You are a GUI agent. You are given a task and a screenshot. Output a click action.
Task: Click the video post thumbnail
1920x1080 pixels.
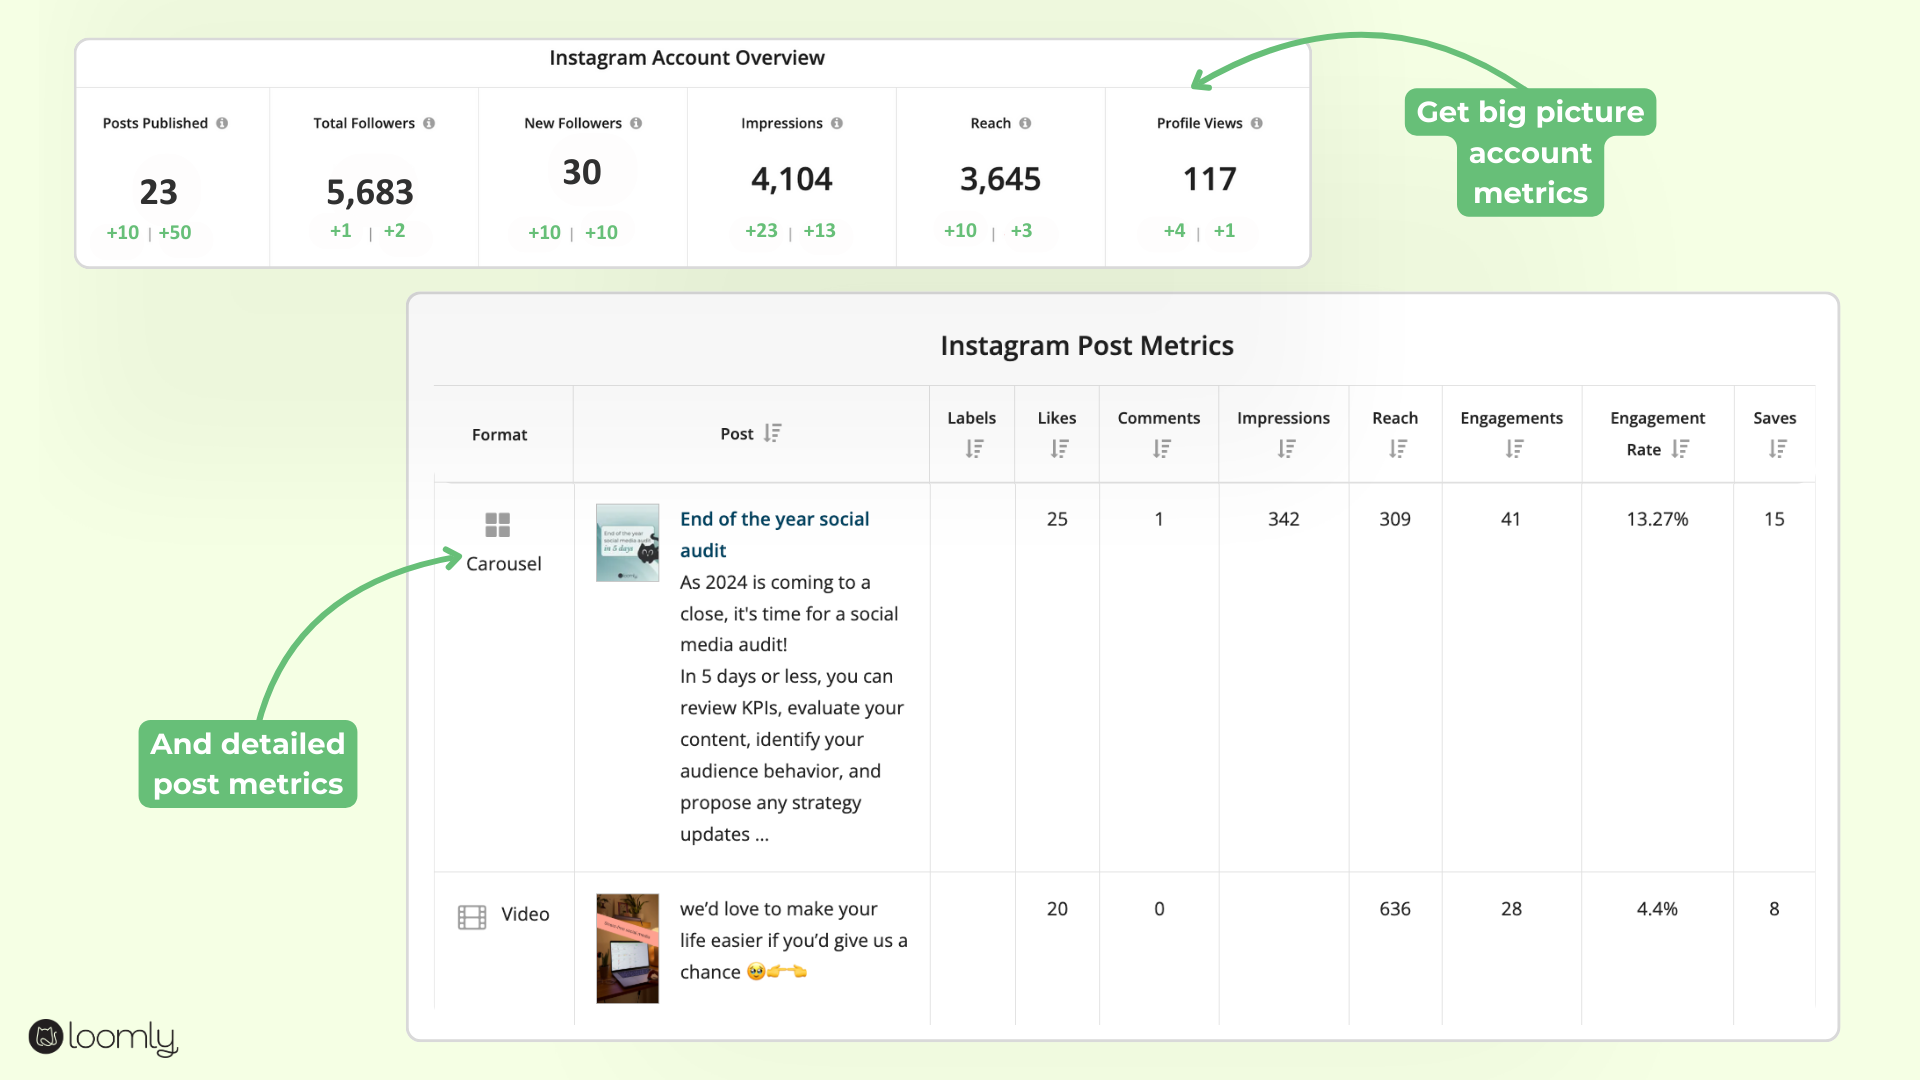tap(627, 947)
